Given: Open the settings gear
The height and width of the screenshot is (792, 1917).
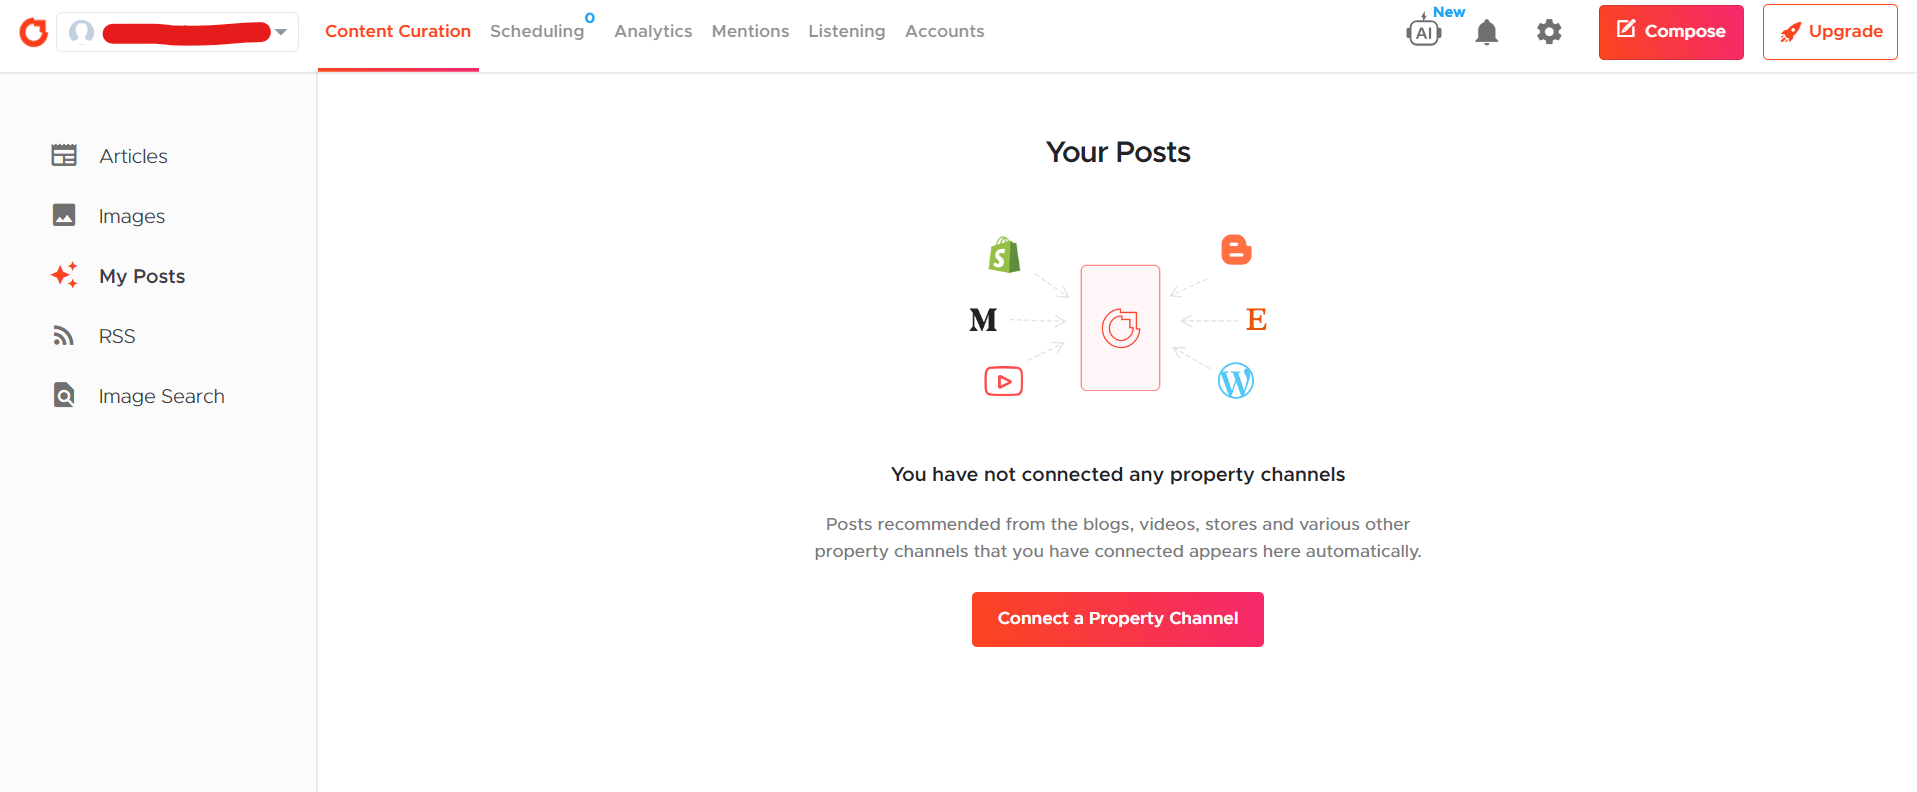Looking at the screenshot, I should (1549, 32).
